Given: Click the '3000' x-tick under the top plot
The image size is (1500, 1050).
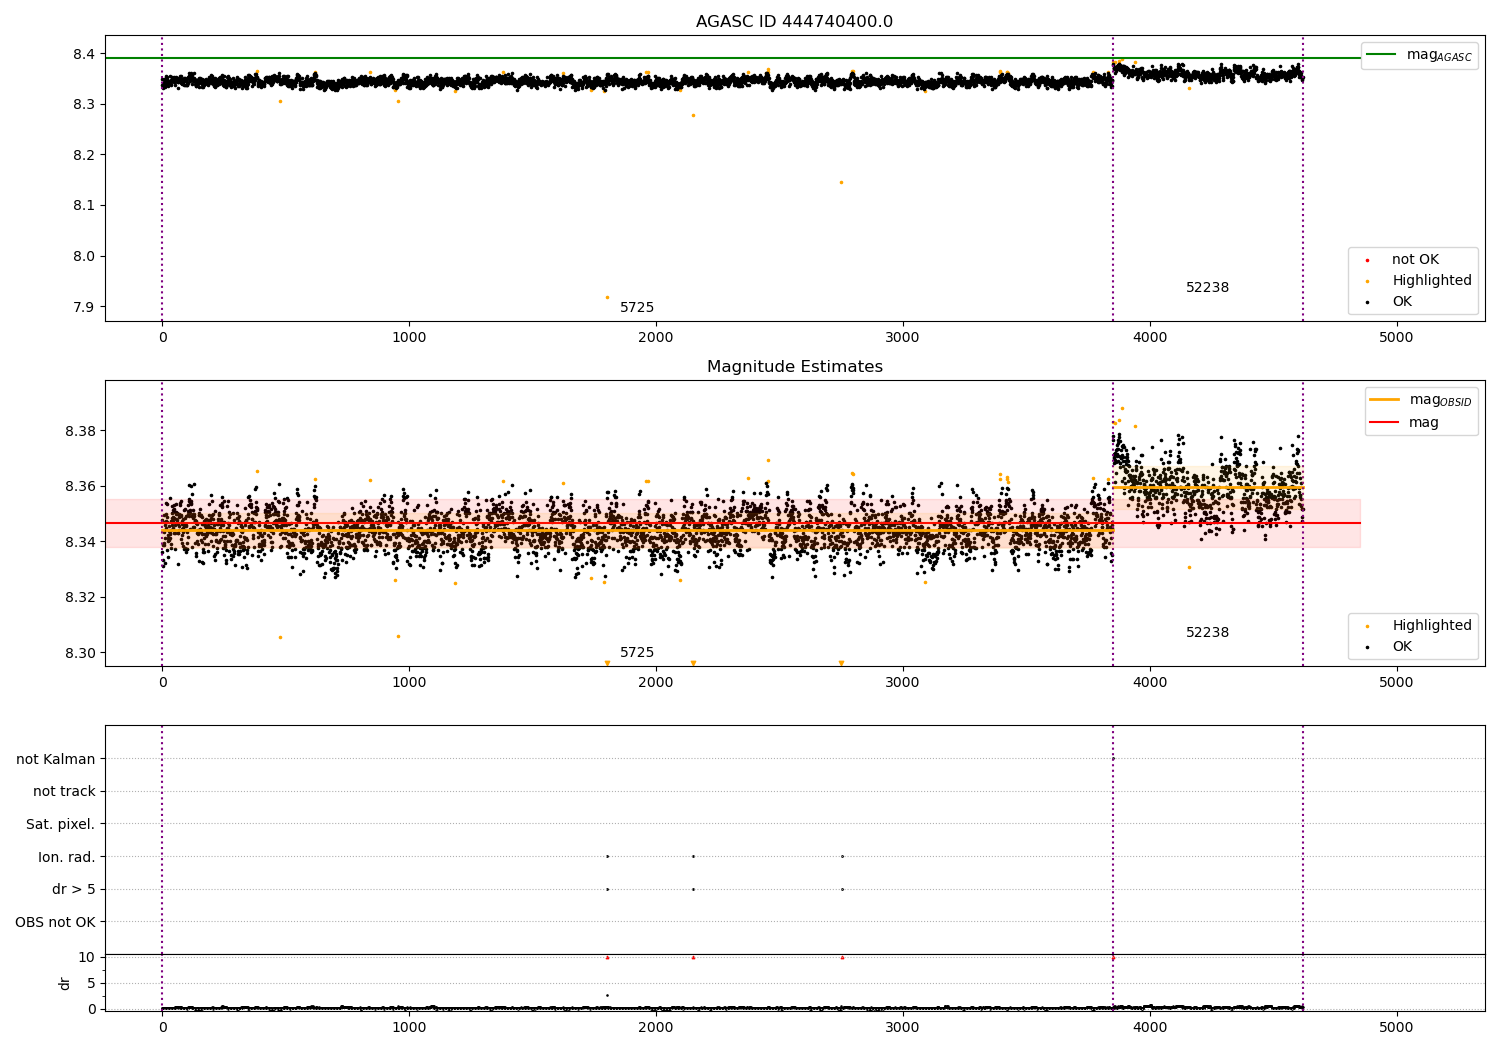Looking at the screenshot, I should [903, 338].
